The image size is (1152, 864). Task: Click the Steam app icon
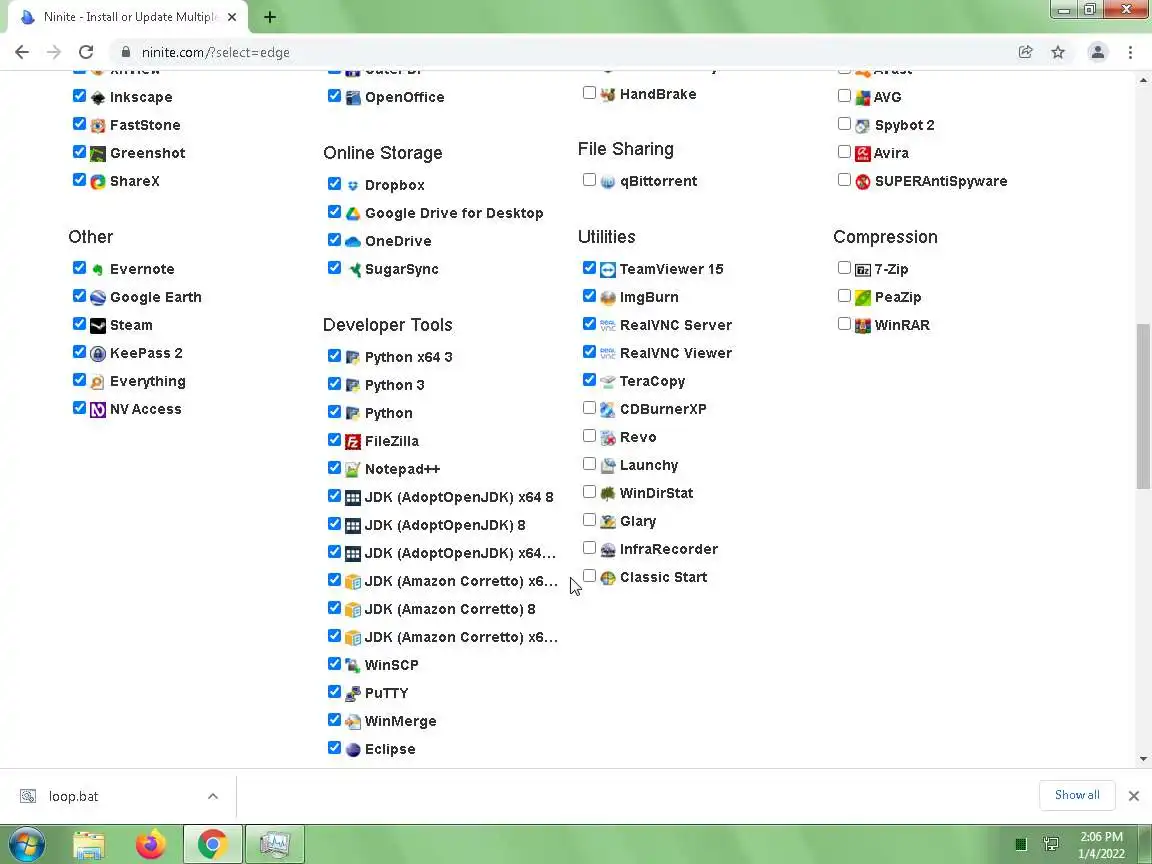98,325
